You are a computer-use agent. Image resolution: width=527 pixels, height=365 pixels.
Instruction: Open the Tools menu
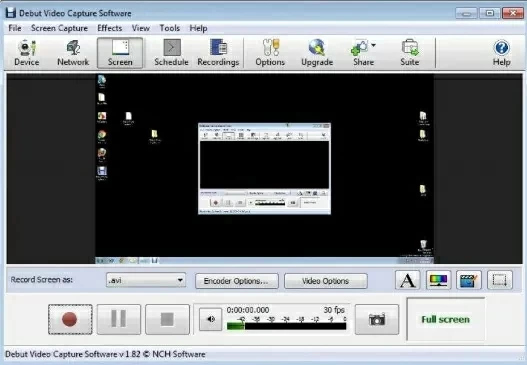170,28
